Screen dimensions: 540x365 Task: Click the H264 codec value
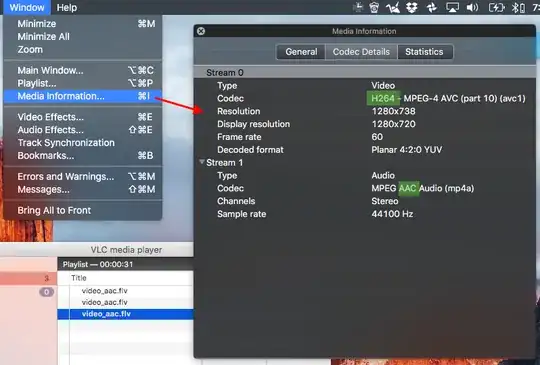pos(383,98)
